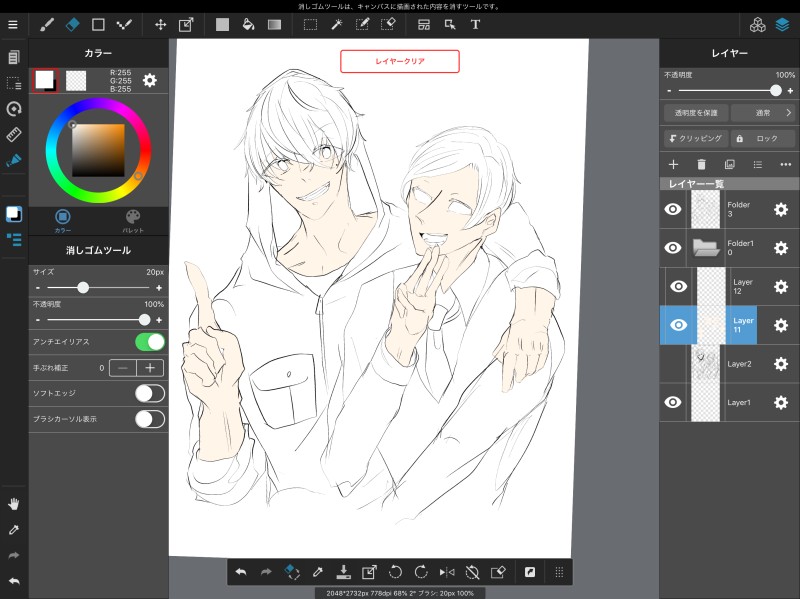Select the Panel divide tool
Image resolution: width=800 pixels, height=599 pixels.
pos(424,24)
